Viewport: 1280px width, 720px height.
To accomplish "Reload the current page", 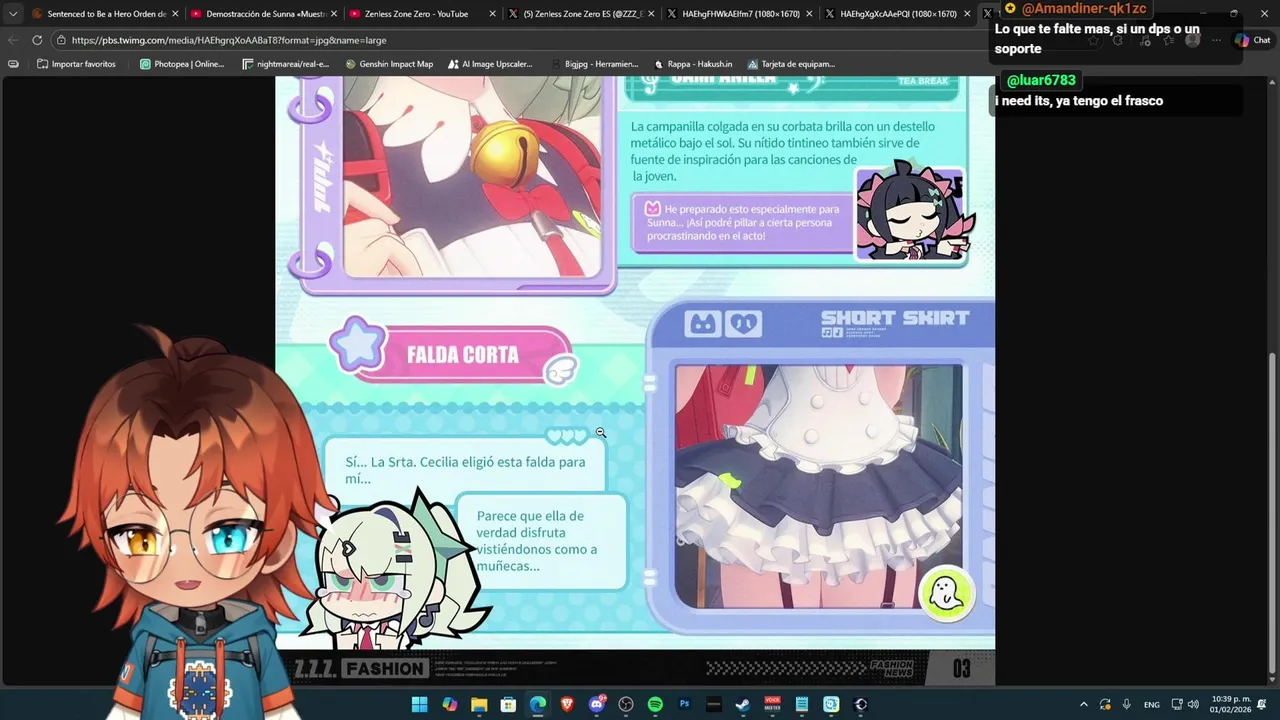I will pos(37,40).
